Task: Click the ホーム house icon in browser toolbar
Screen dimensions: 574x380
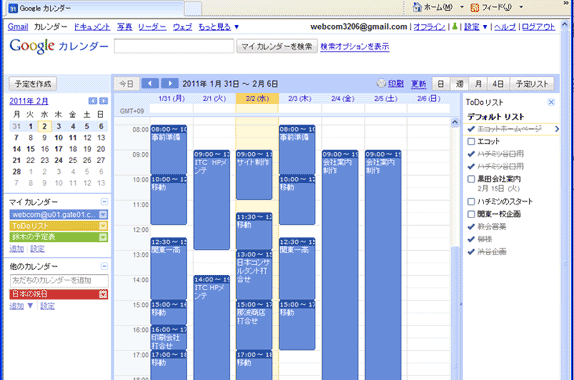Action: click(x=417, y=7)
